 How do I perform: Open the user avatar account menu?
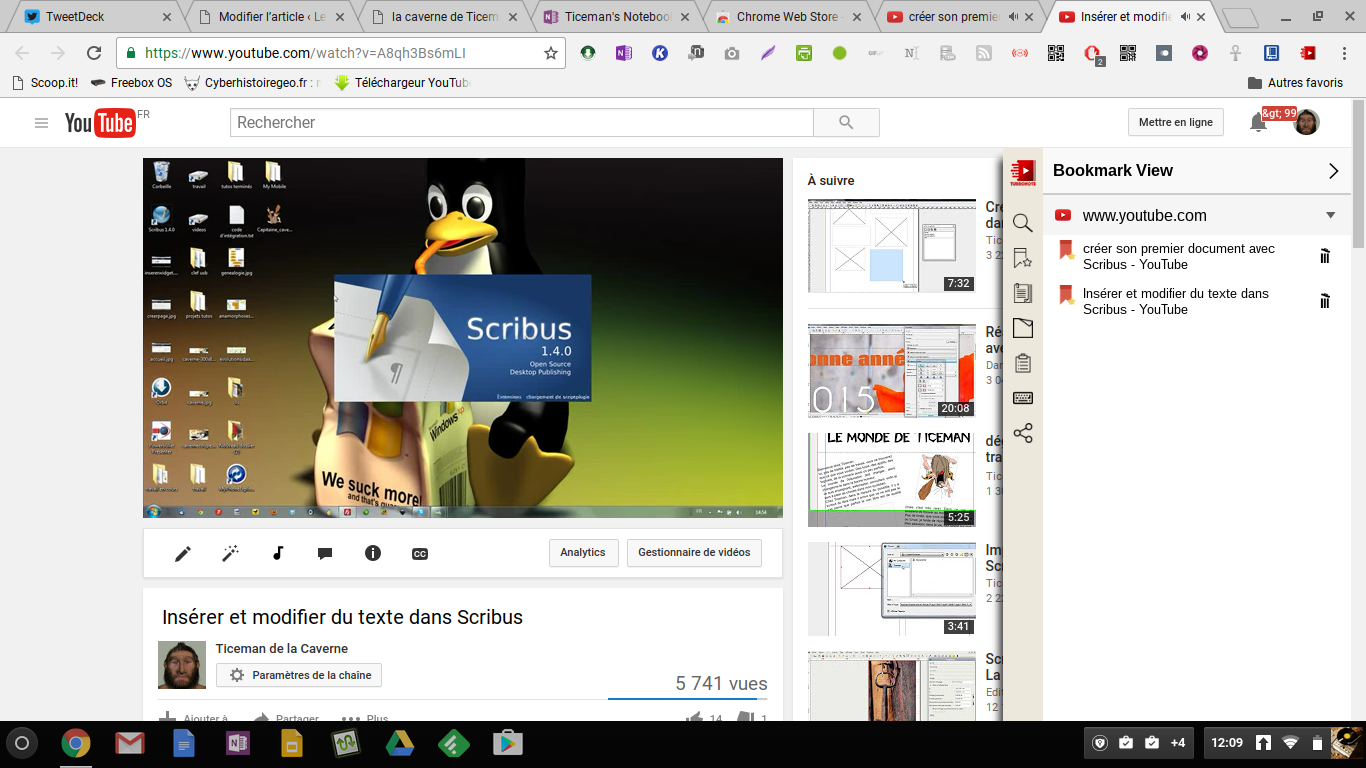tap(1306, 122)
